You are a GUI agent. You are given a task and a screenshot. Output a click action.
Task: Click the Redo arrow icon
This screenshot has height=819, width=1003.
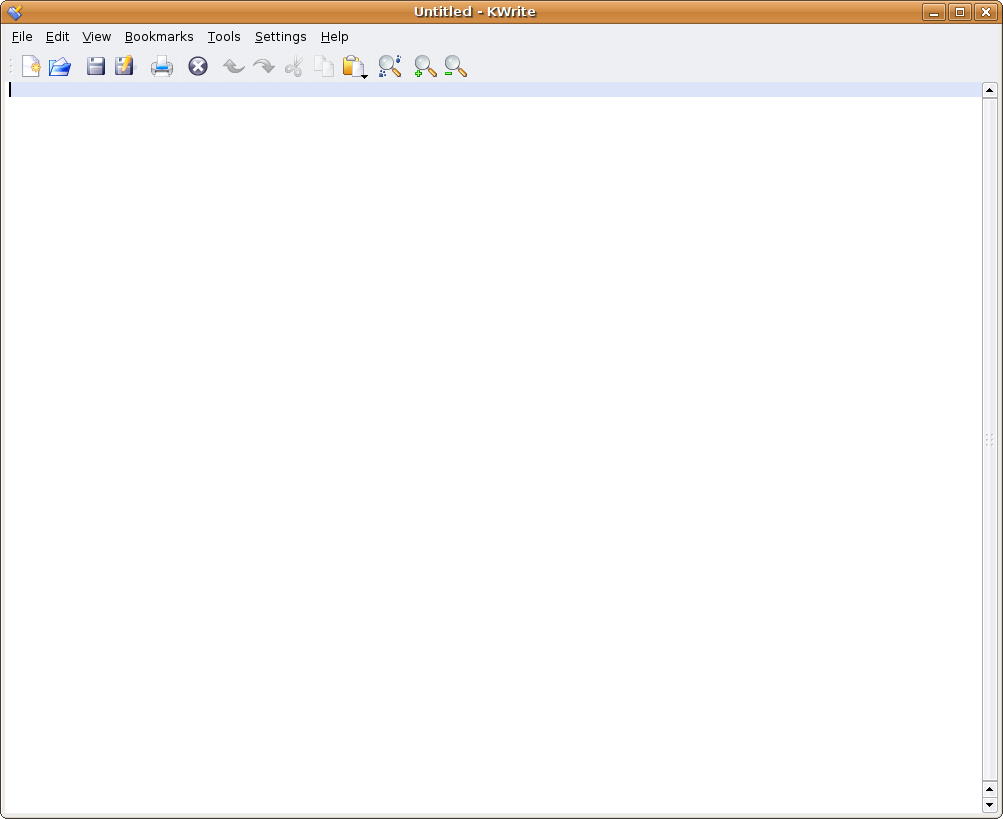tap(263, 67)
